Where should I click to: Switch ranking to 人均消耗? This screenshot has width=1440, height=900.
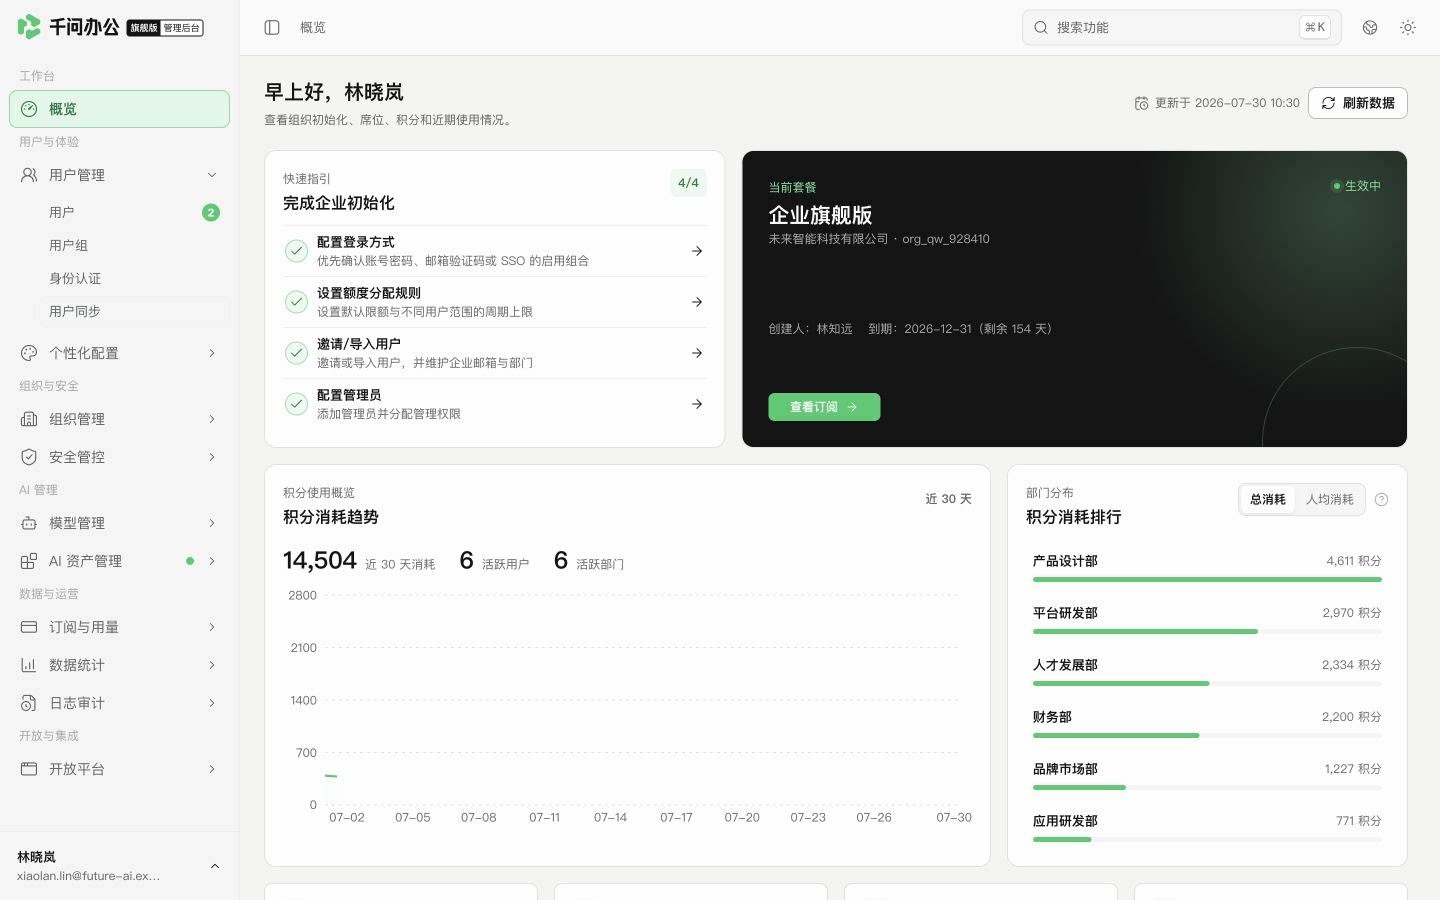click(x=1329, y=499)
